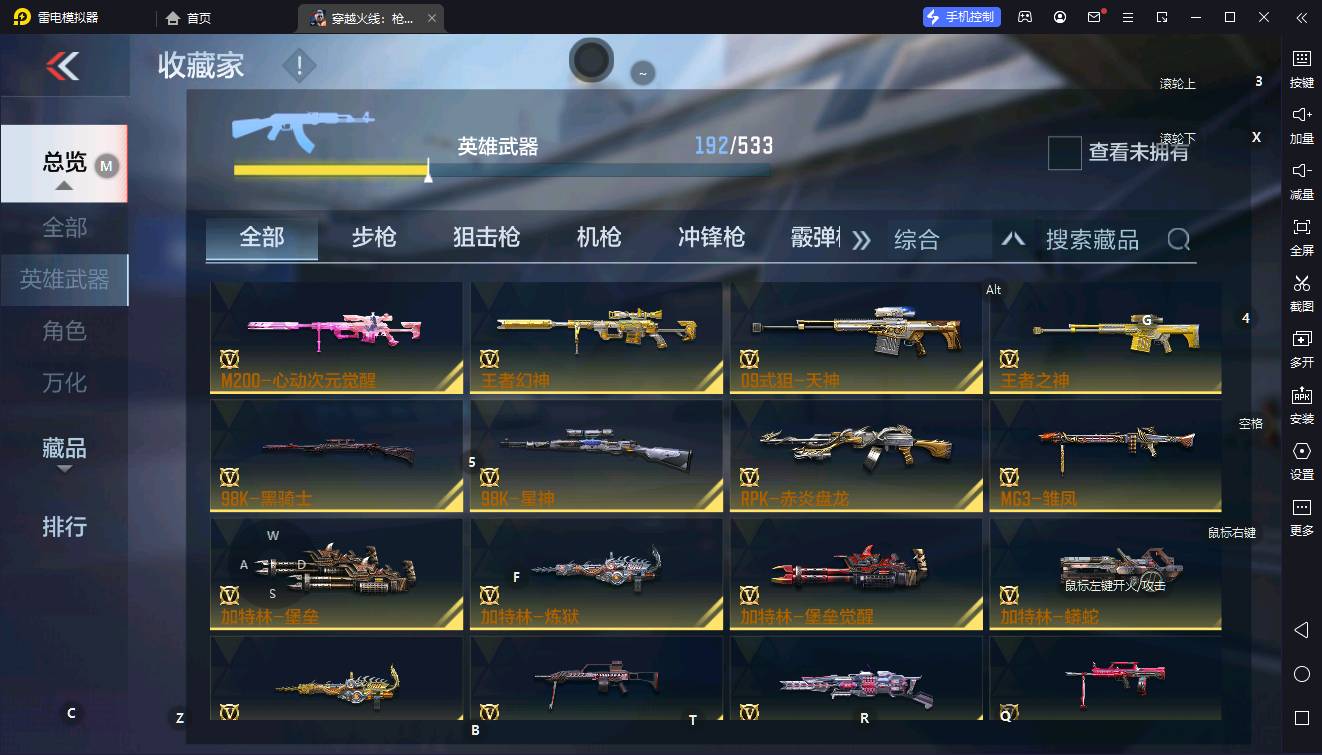Open emulator 设置 hexagon icon
The height and width of the screenshot is (755, 1322).
click(x=1302, y=460)
